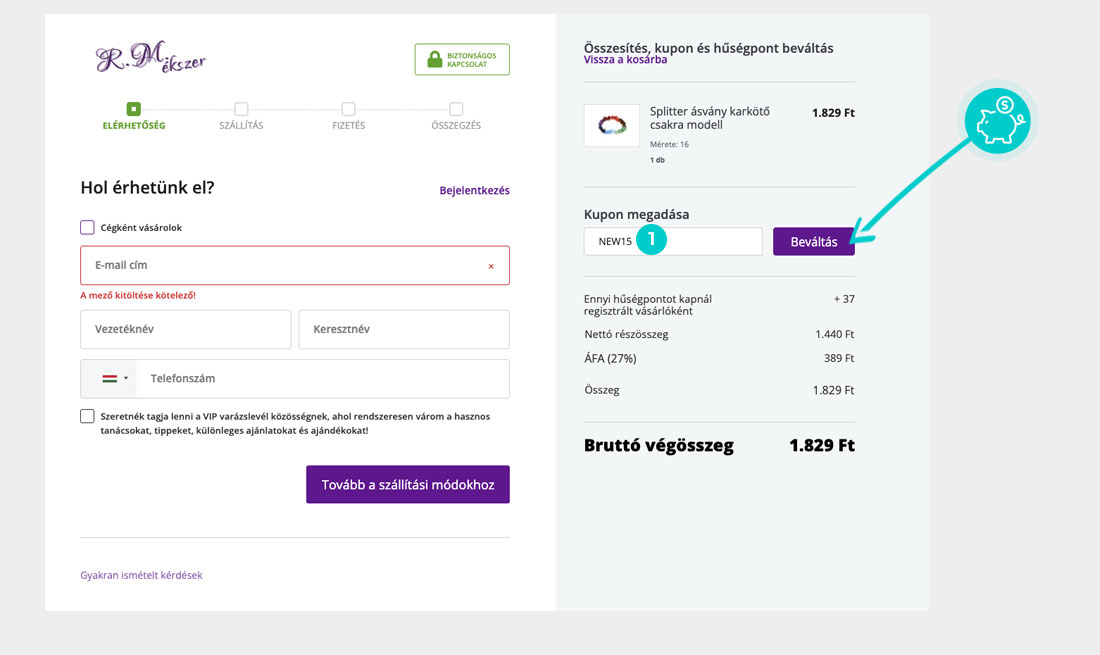
Task: Click the R.M ékszer logo
Action: pyautogui.click(x=151, y=59)
